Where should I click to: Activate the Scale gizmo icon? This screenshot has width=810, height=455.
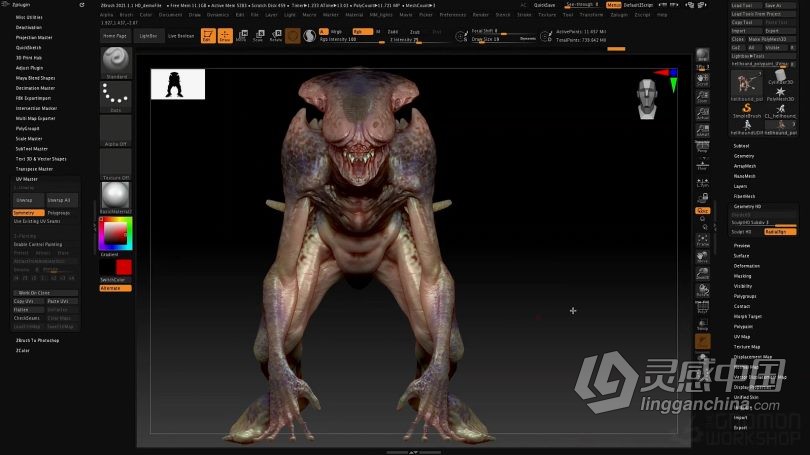tap(259, 36)
